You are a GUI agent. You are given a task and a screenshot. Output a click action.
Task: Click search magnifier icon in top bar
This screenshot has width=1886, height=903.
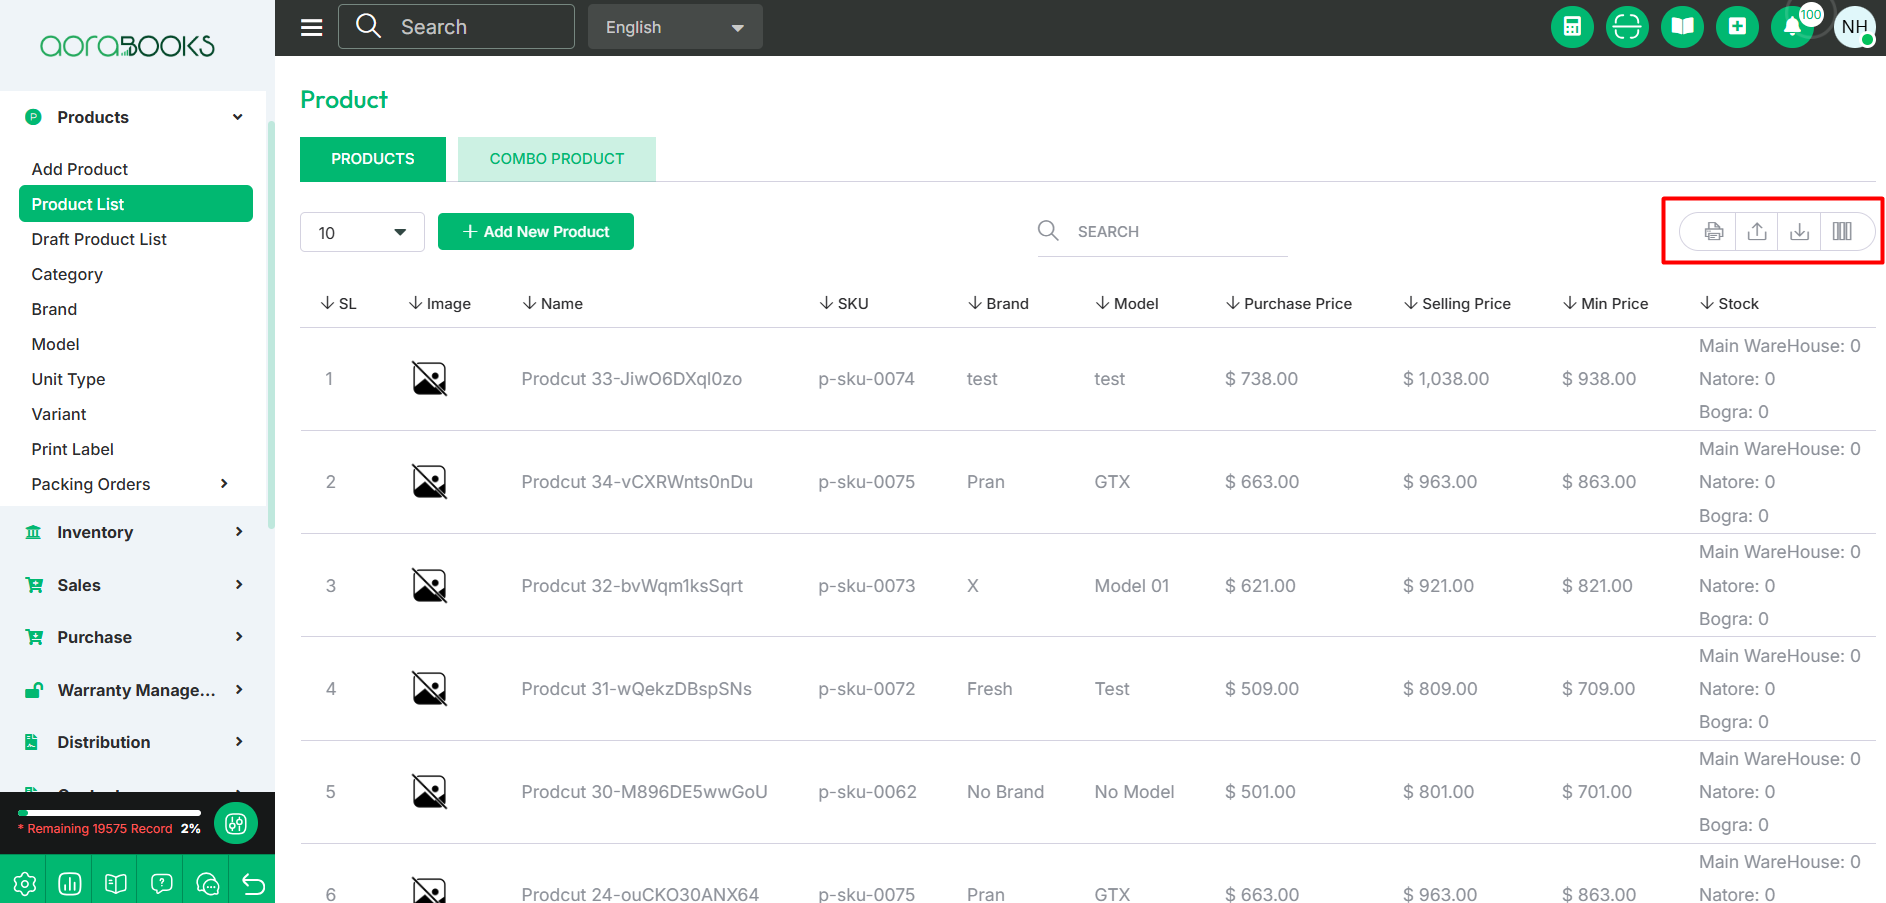(x=368, y=26)
